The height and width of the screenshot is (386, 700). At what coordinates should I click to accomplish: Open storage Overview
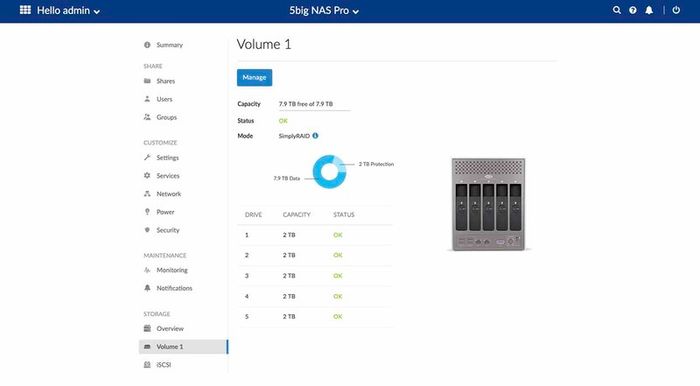tap(170, 328)
